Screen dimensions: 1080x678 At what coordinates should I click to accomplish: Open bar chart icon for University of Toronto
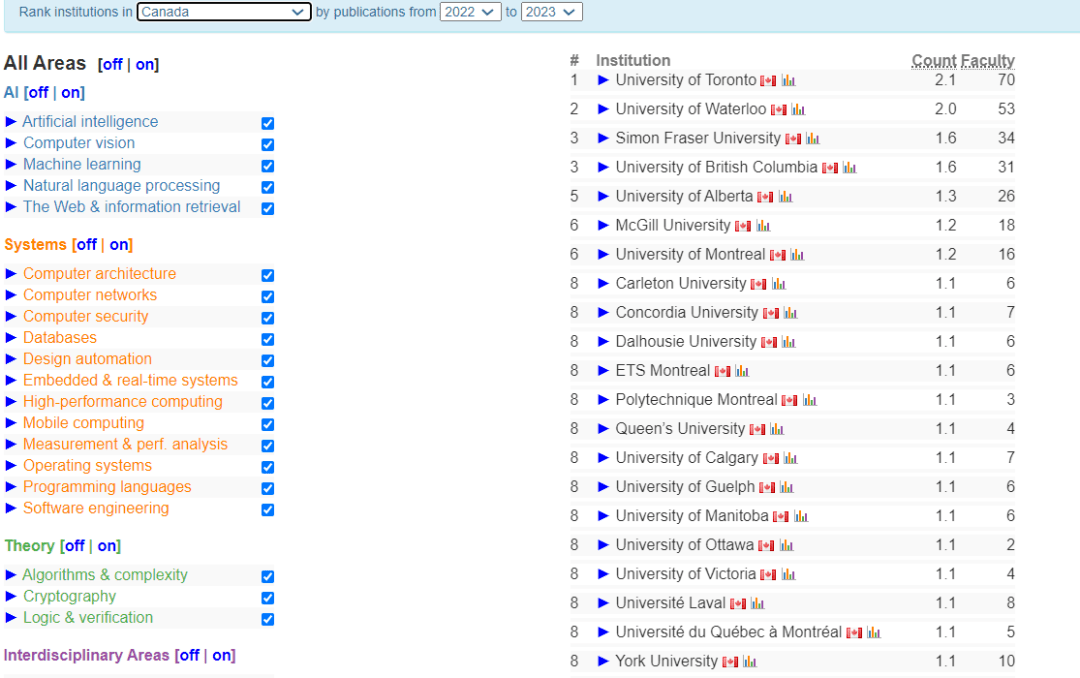(789, 81)
